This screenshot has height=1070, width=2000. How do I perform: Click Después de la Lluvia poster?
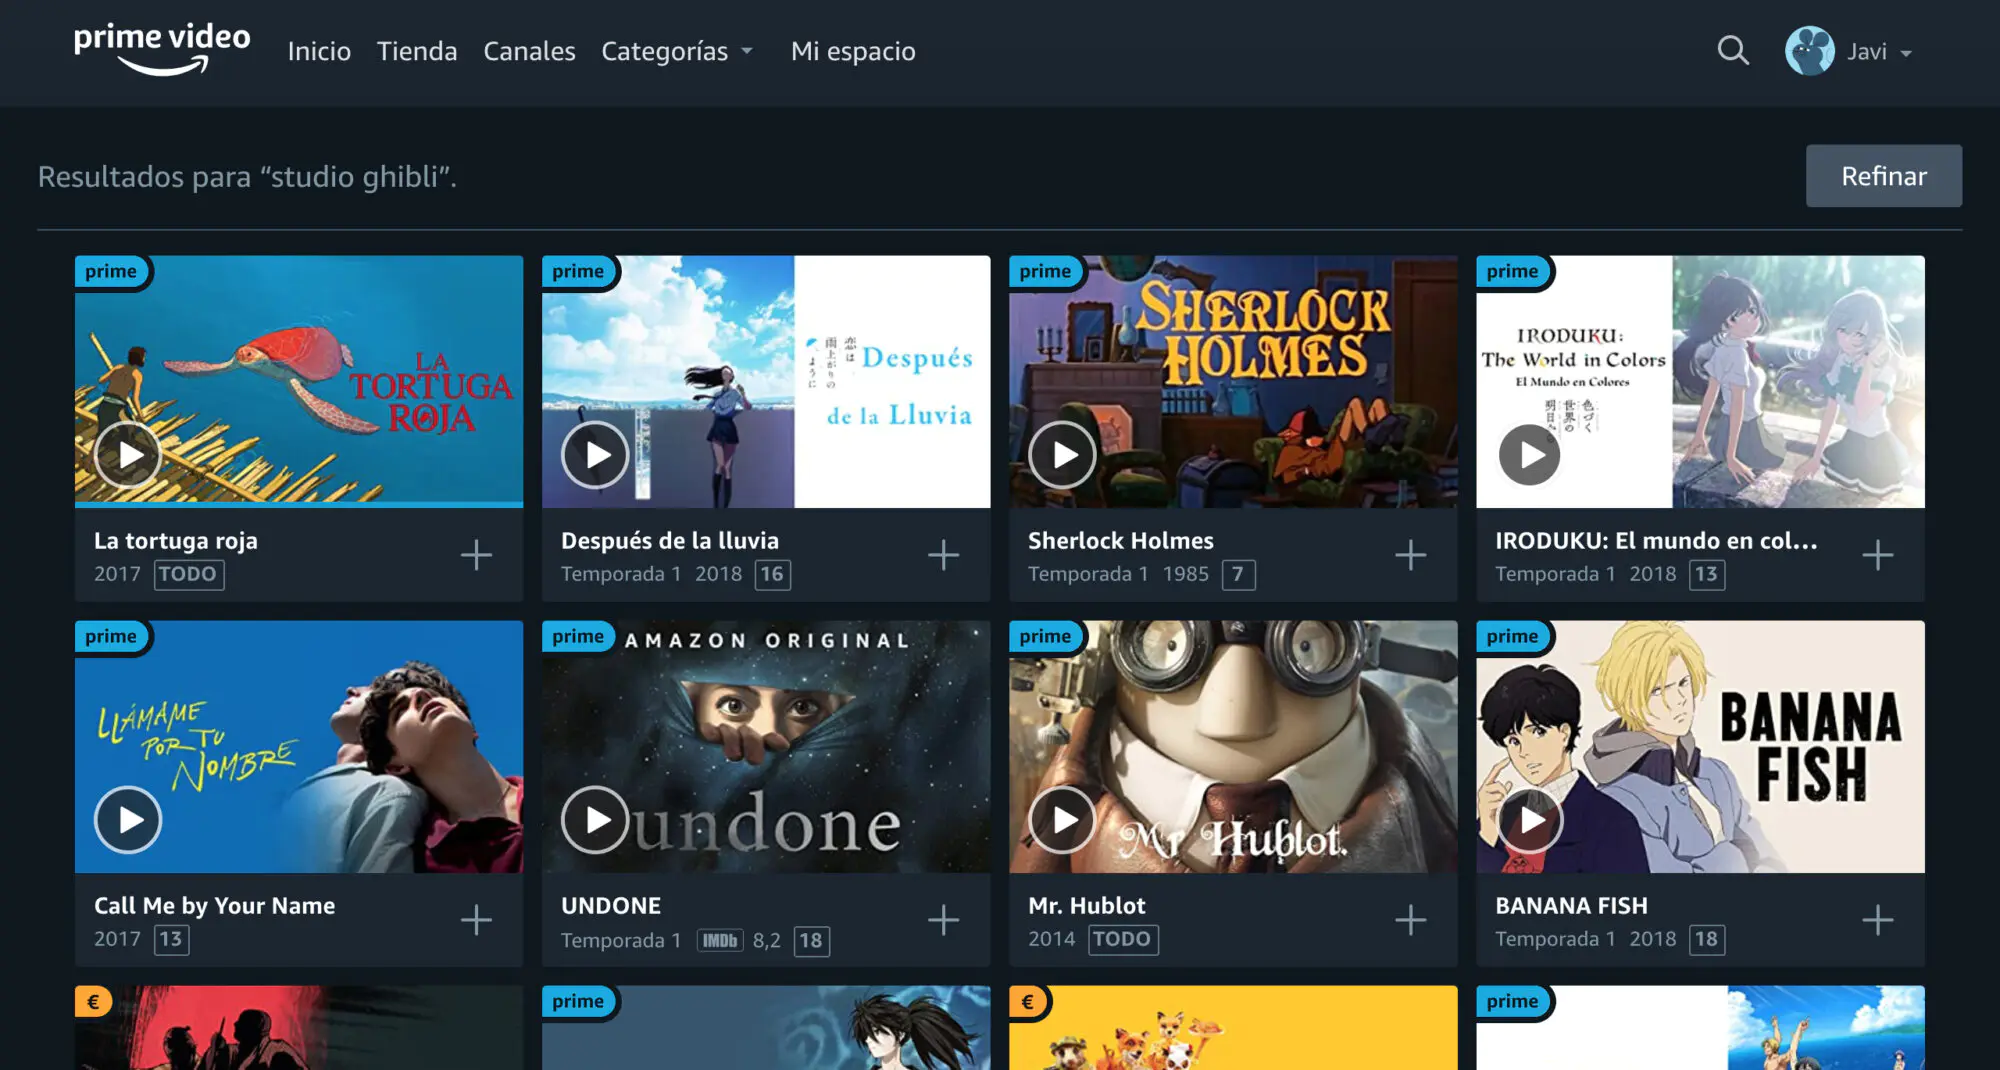pos(766,381)
